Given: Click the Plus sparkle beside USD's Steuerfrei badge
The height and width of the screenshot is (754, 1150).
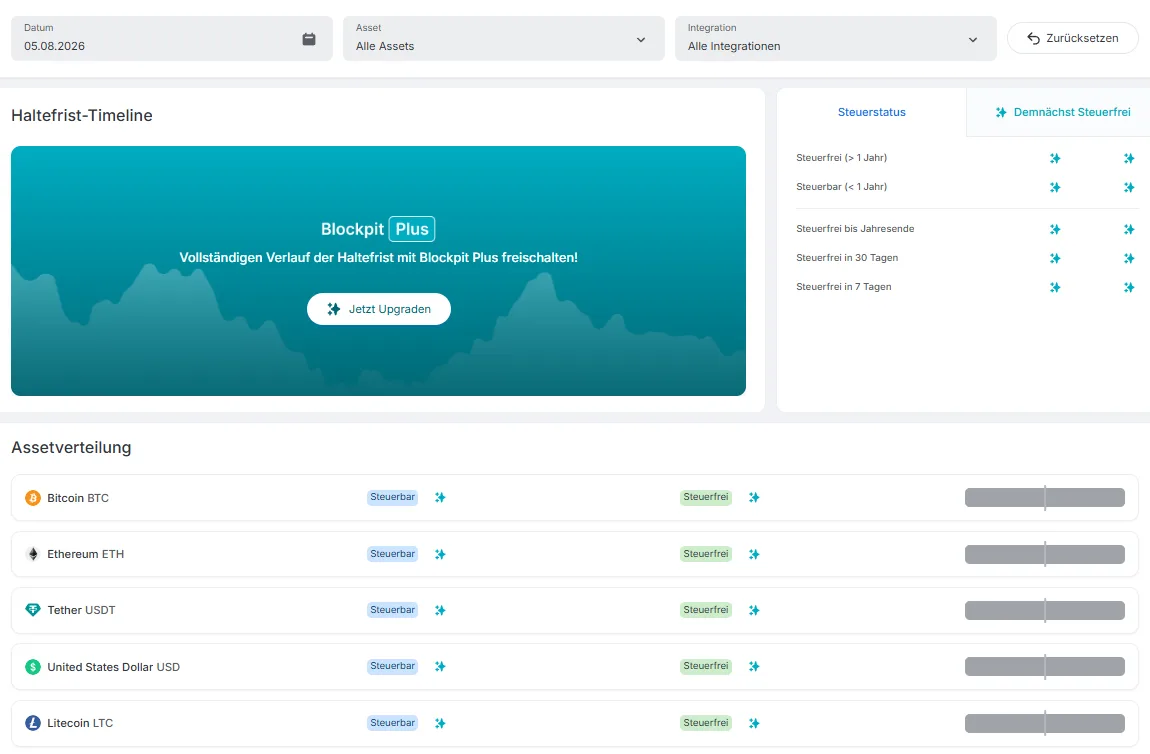Looking at the screenshot, I should click(x=754, y=666).
